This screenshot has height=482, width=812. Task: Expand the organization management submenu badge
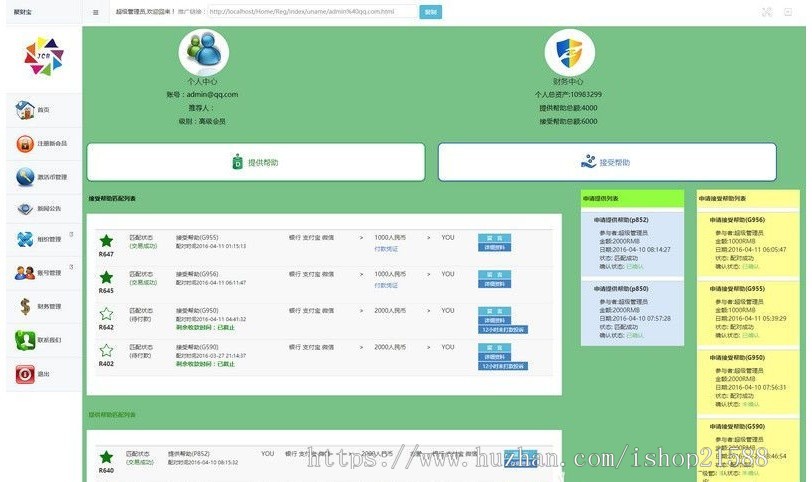pos(71,235)
